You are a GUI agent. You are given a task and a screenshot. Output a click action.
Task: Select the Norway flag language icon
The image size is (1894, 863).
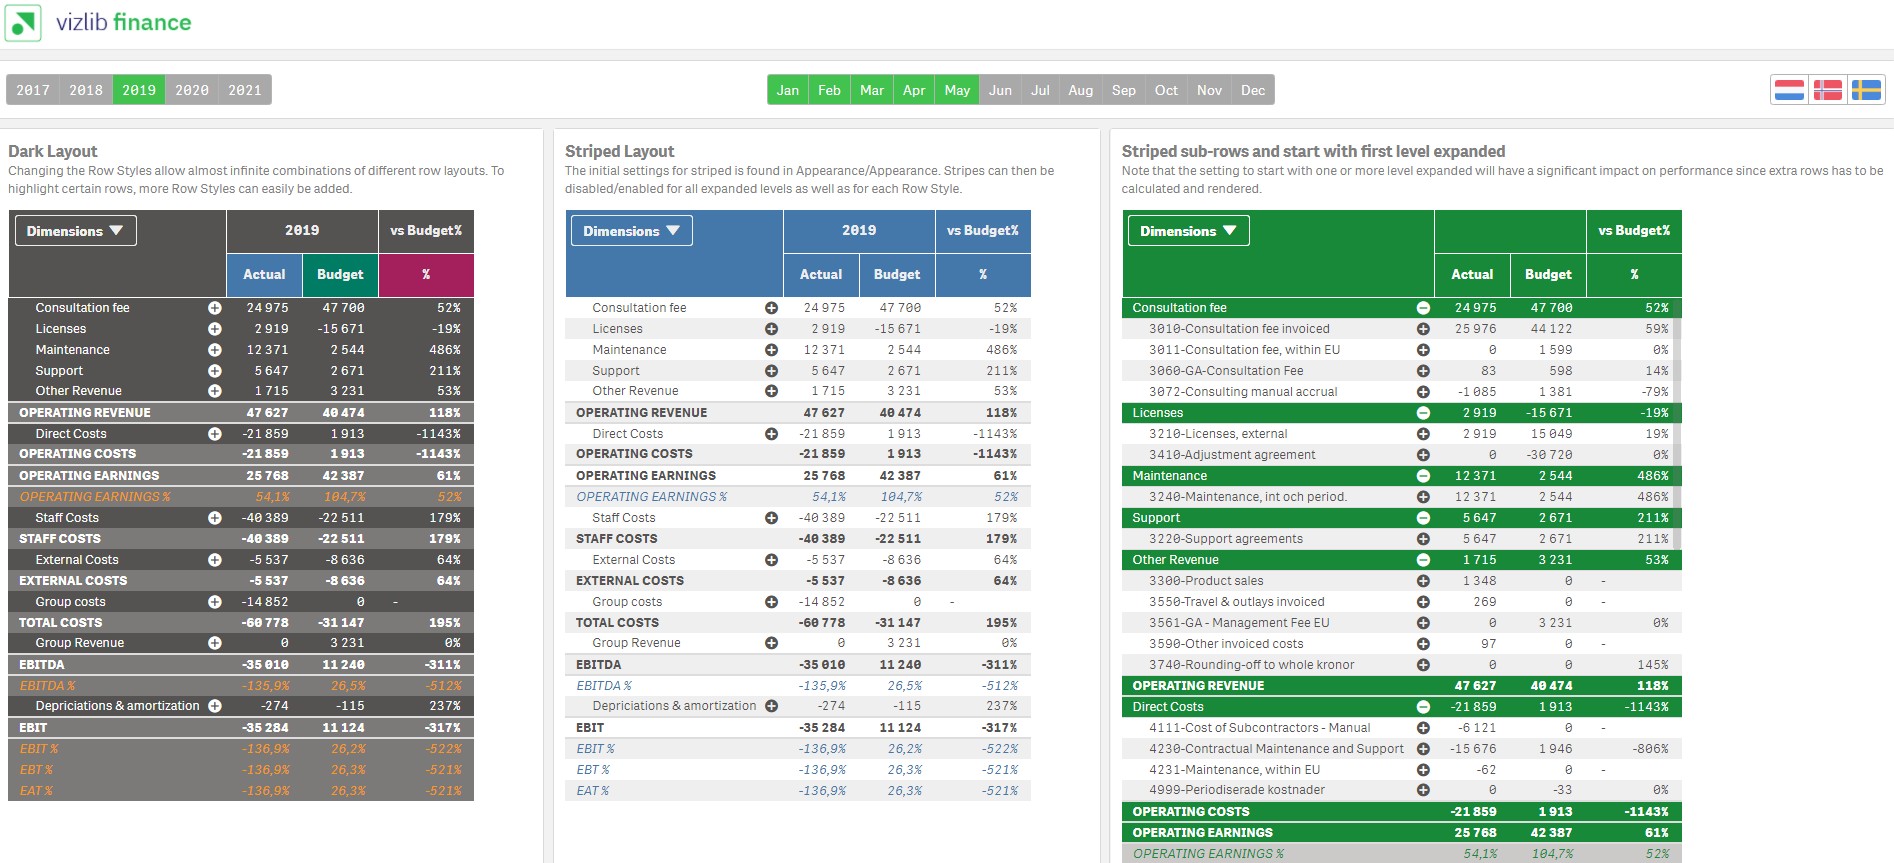click(x=1828, y=90)
